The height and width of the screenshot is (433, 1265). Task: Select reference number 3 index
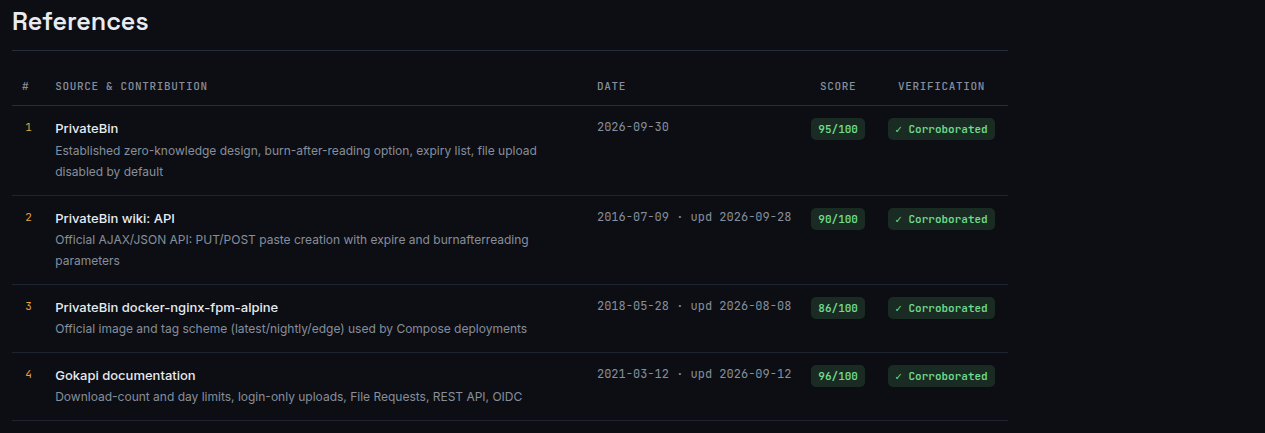click(28, 306)
